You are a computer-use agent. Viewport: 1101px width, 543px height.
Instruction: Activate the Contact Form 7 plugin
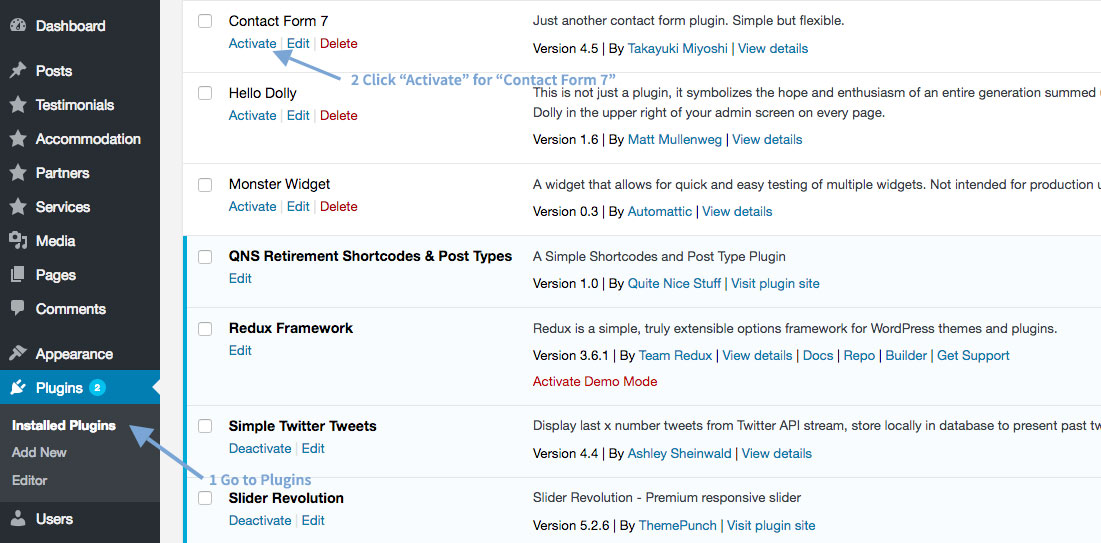coord(253,44)
